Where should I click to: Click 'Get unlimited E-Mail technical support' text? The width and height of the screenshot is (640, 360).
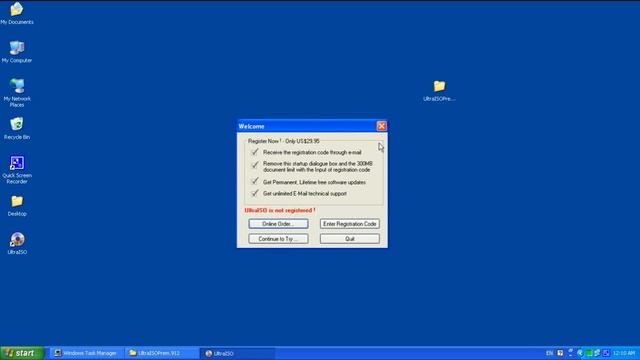(305, 193)
